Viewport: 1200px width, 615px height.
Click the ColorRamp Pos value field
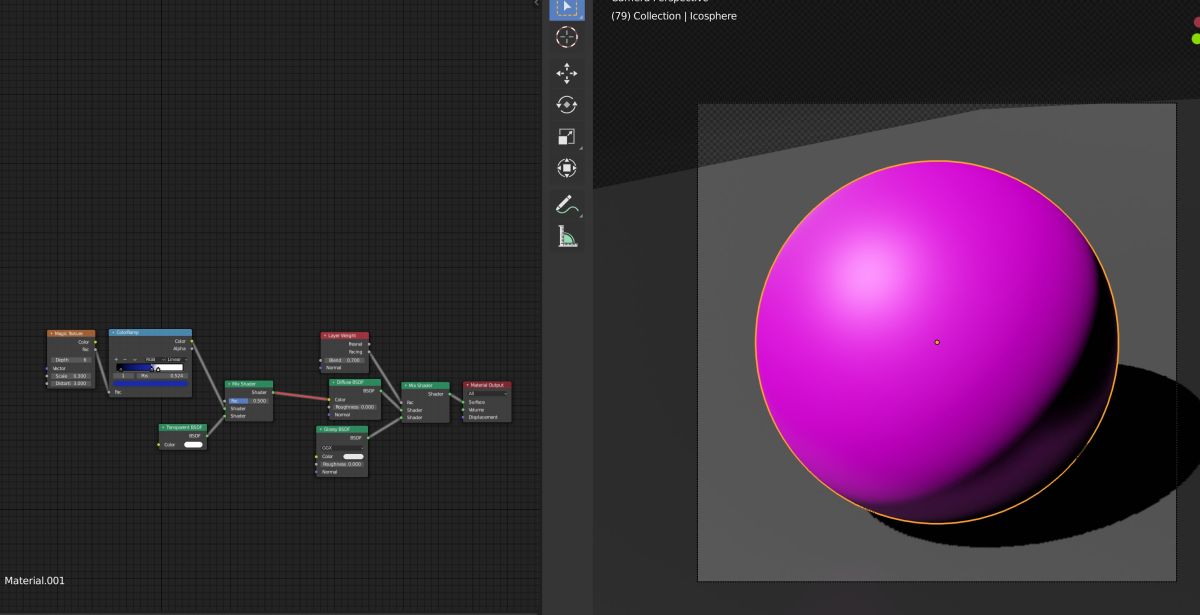pos(162,376)
